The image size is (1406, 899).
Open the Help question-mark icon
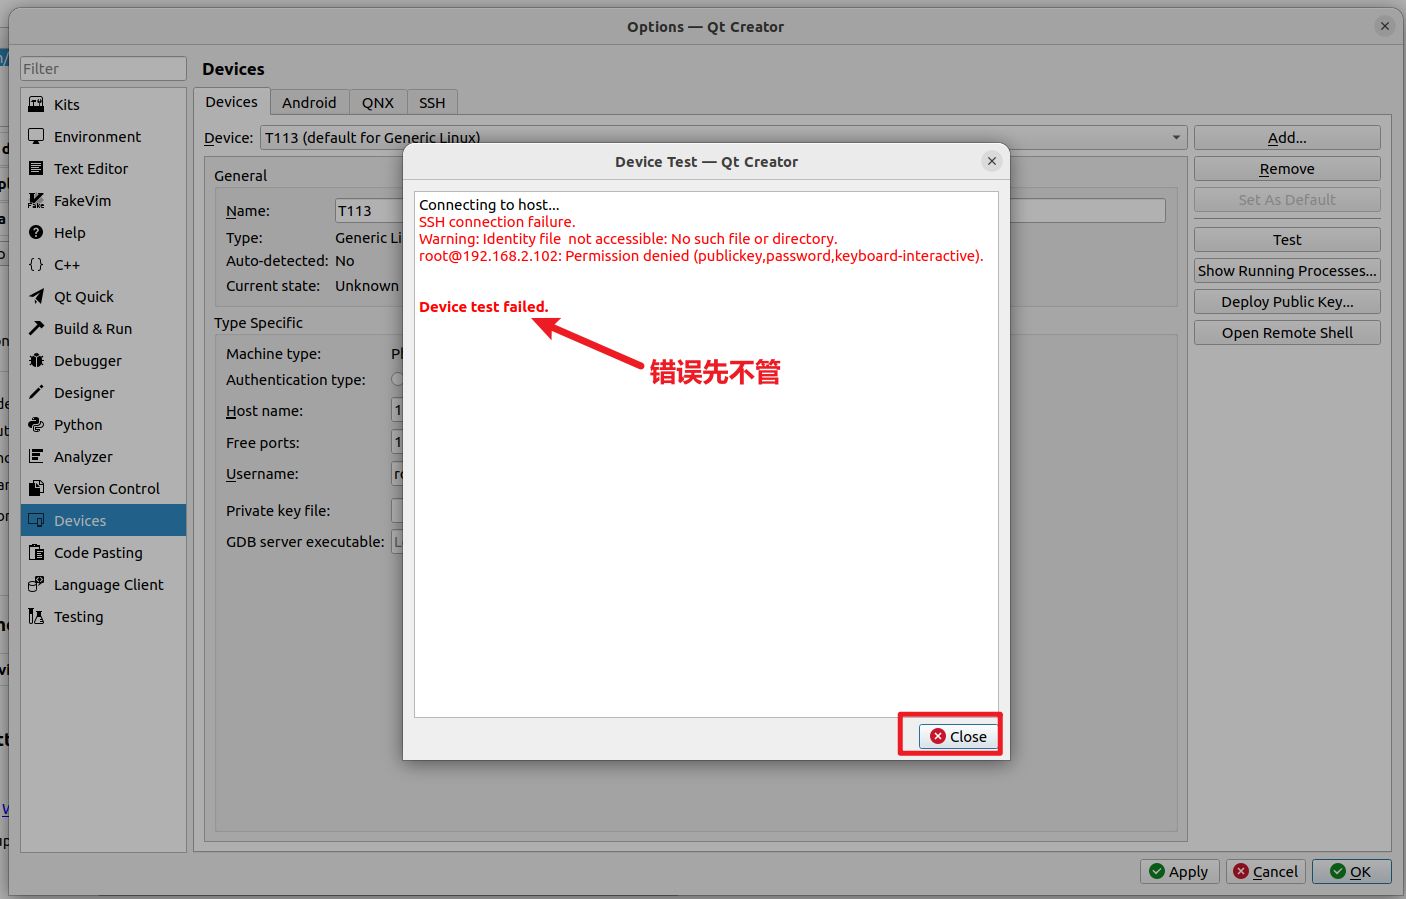(36, 232)
